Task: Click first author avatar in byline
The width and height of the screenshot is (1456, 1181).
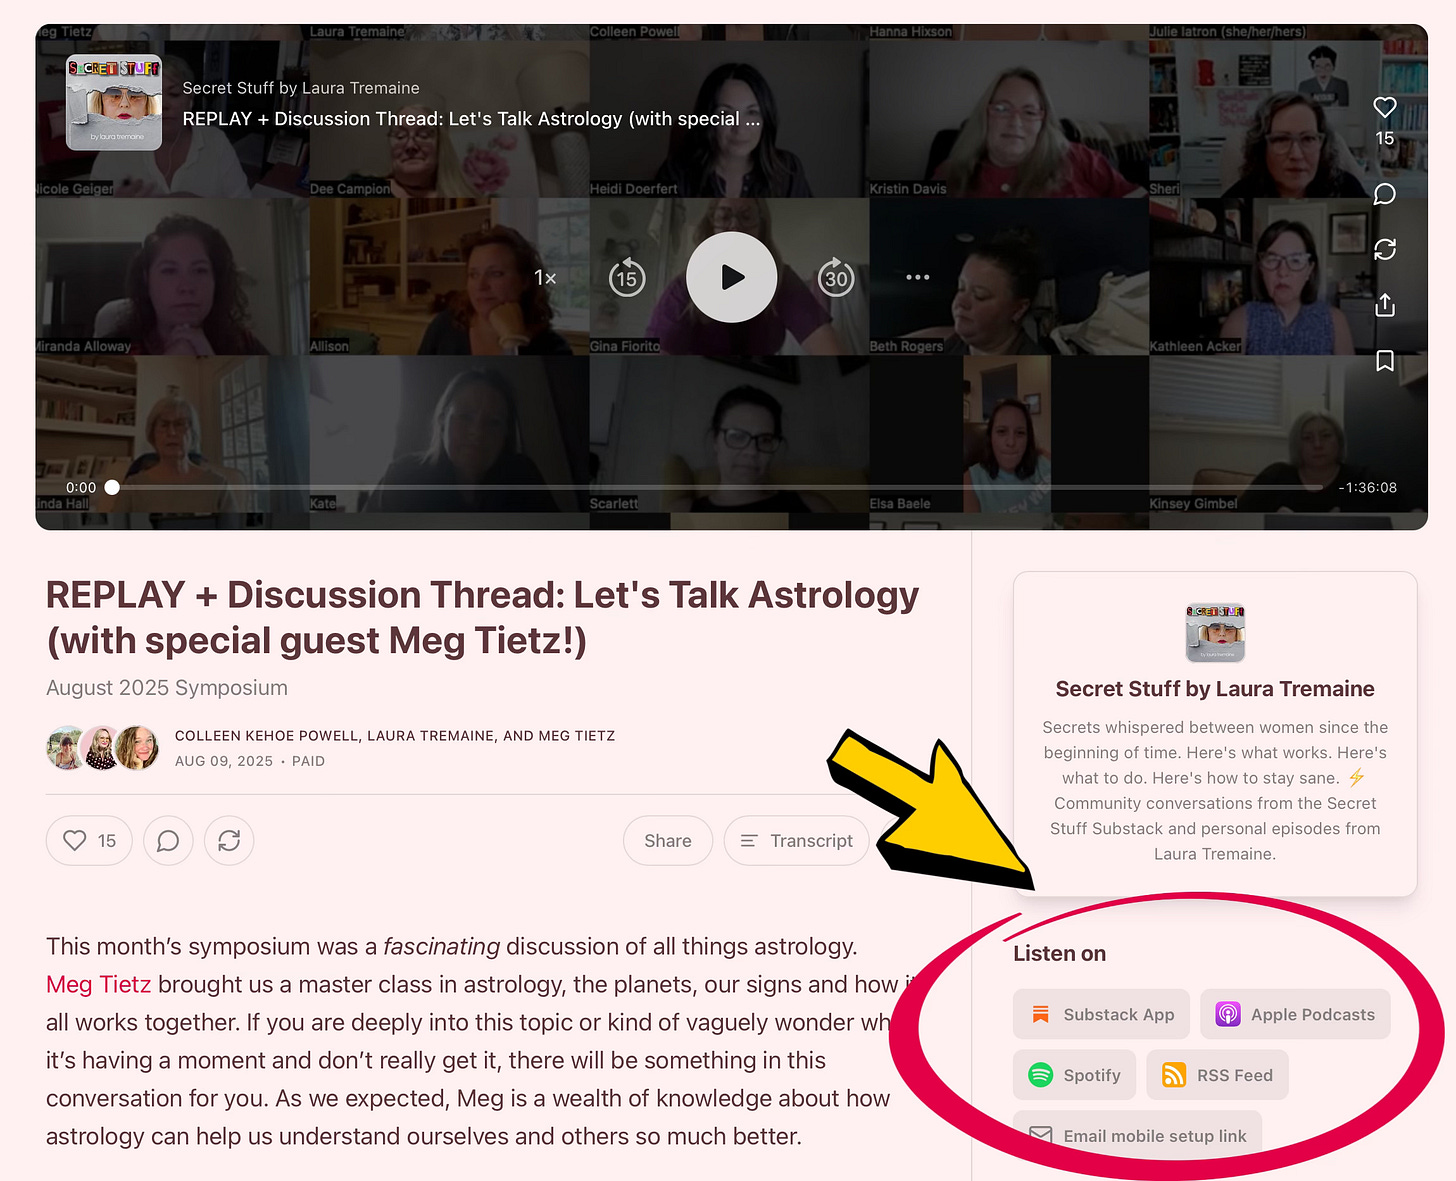Action: [x=66, y=748]
